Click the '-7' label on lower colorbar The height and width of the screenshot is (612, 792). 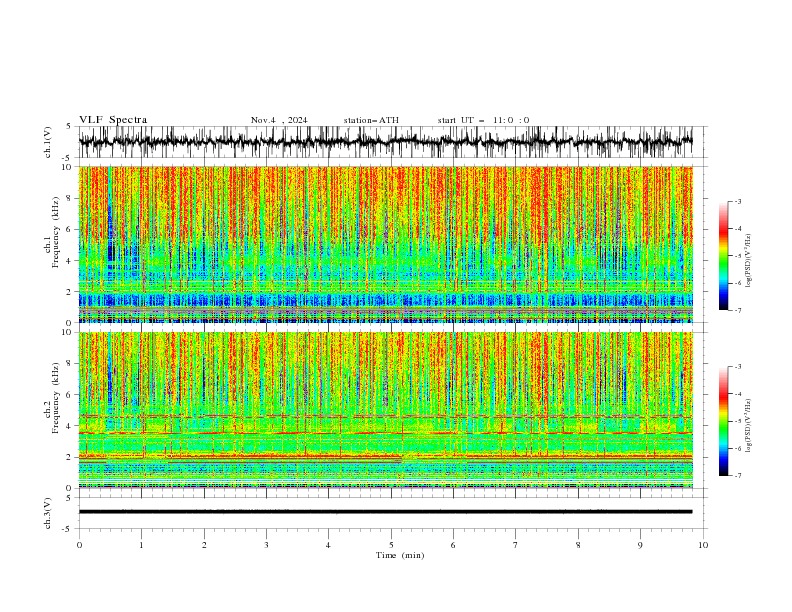coord(738,476)
